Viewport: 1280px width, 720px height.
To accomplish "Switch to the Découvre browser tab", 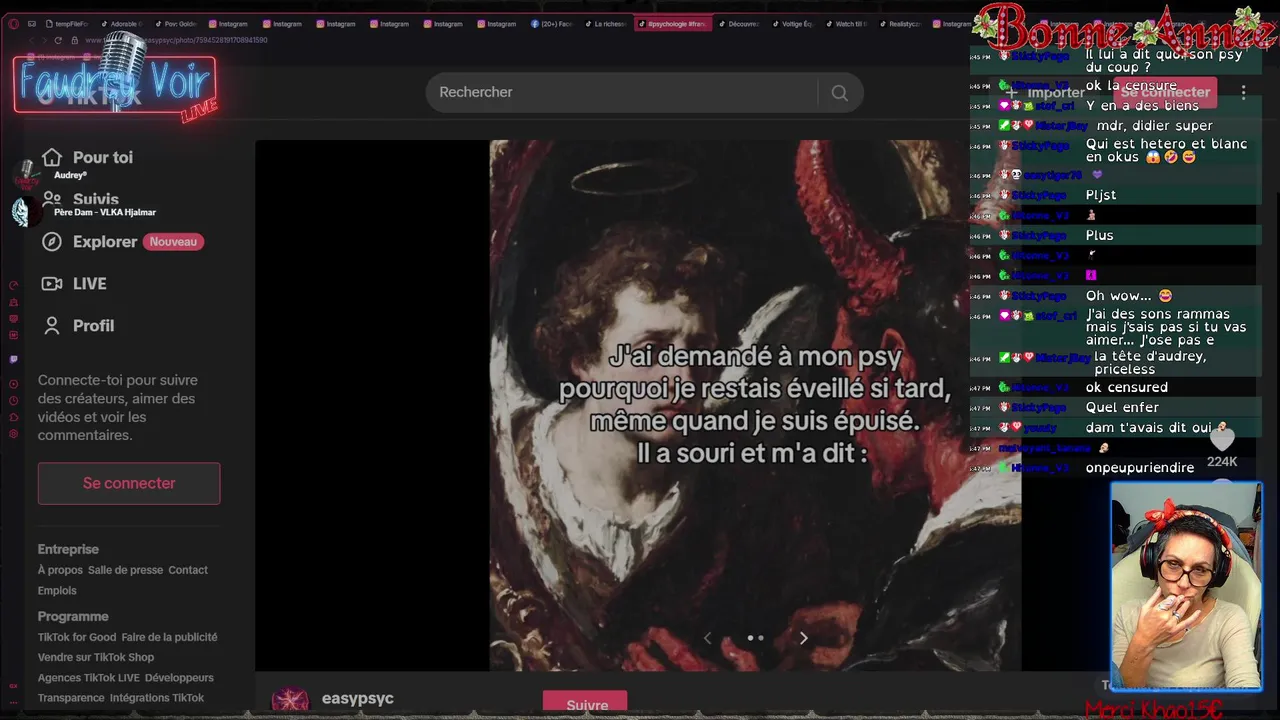I will (x=739, y=24).
